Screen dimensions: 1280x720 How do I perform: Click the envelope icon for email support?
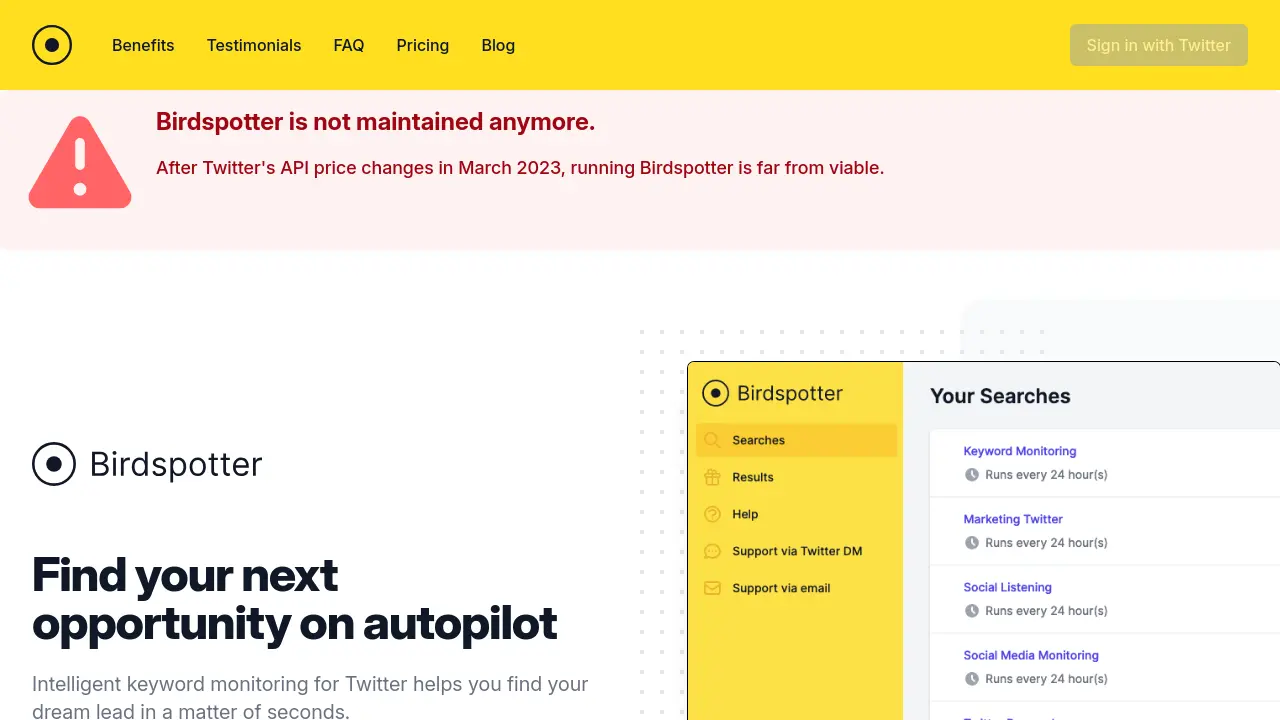pyautogui.click(x=712, y=588)
